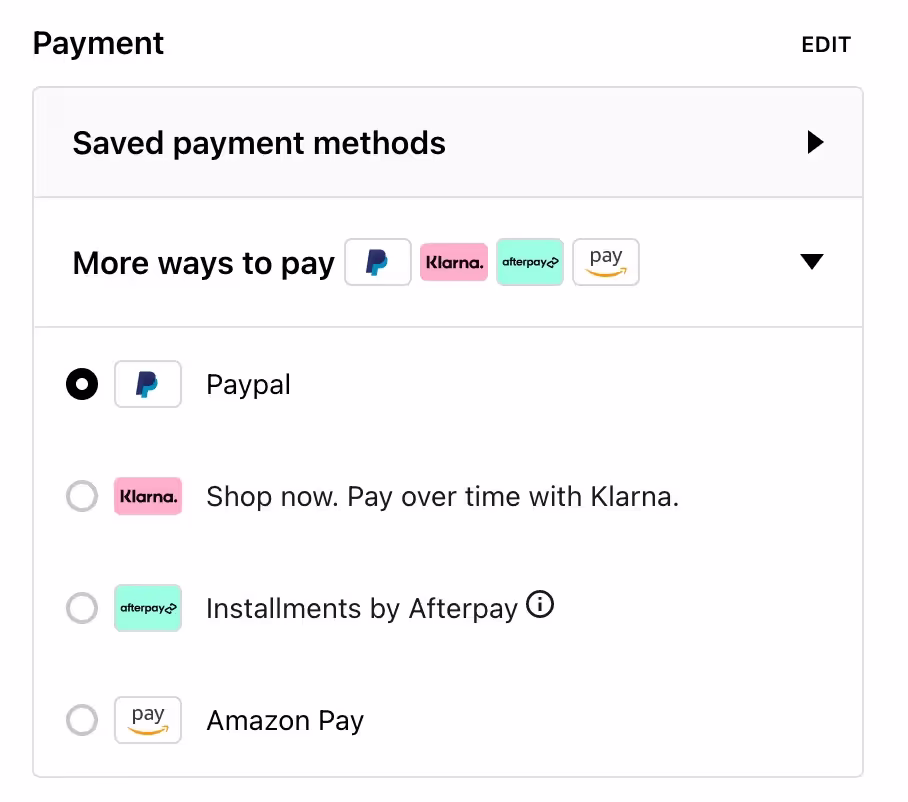Choose the Amazon Pay radio button
The width and height of the screenshot is (908, 802).
click(82, 720)
